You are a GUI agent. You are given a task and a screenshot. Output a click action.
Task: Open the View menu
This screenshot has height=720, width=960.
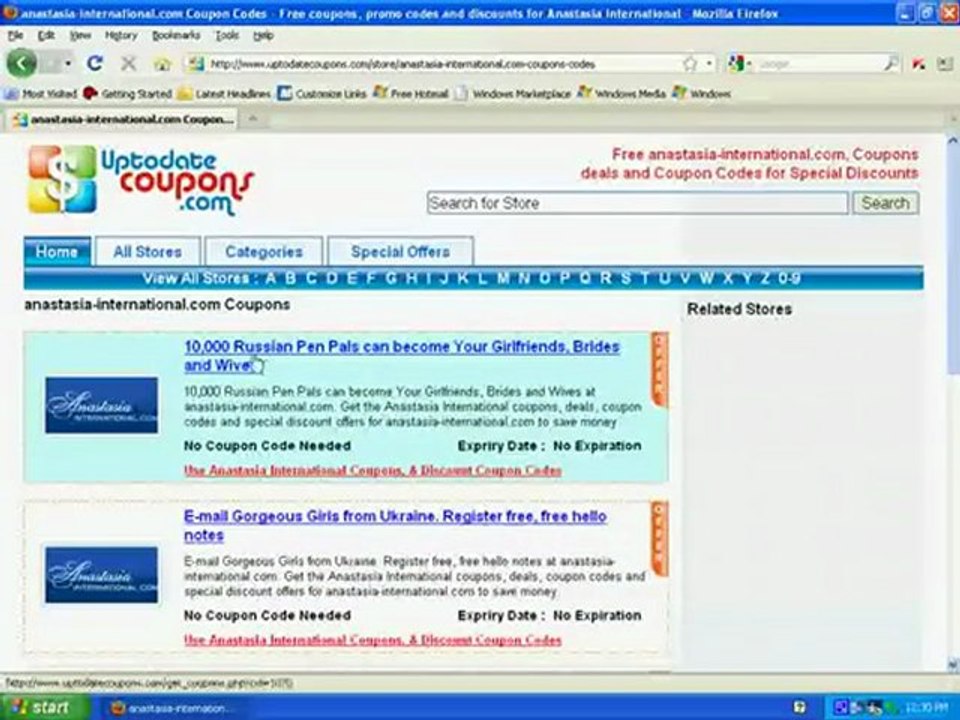tap(80, 36)
